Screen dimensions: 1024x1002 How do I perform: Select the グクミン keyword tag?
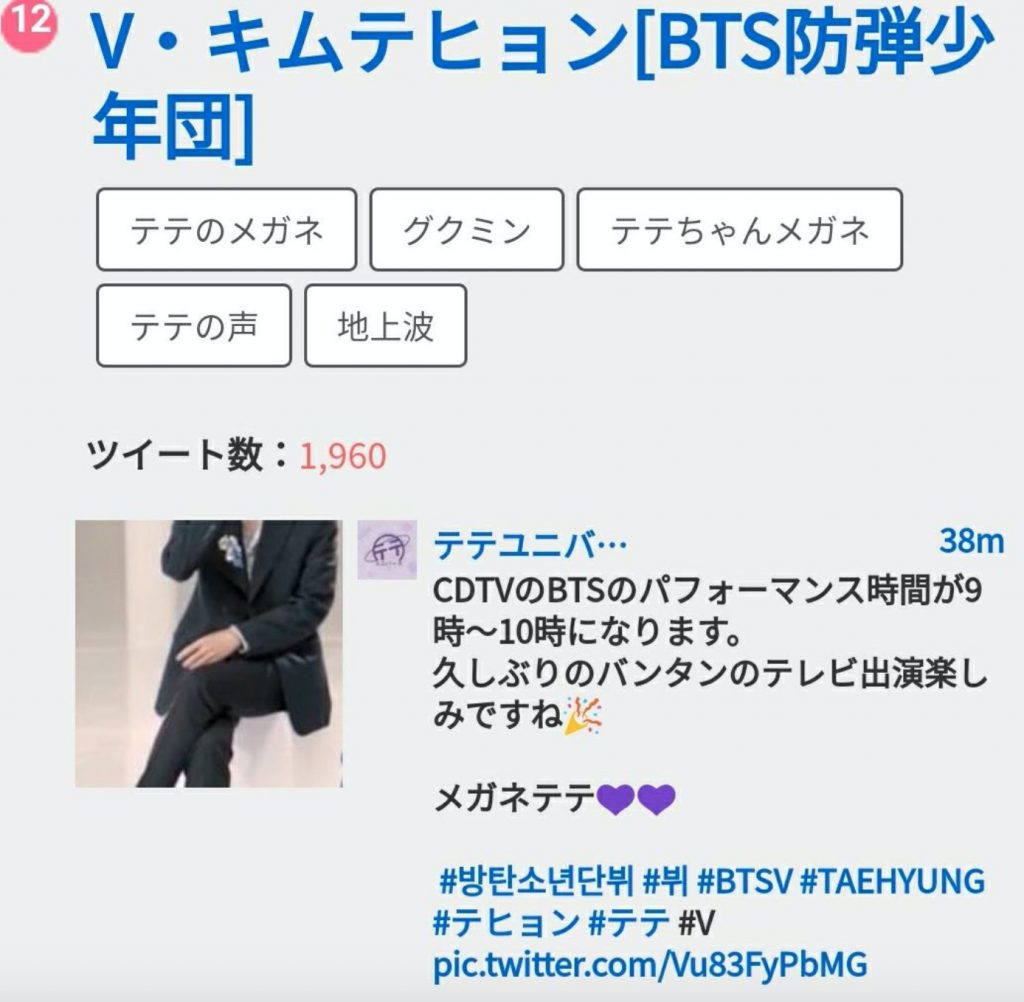(466, 229)
